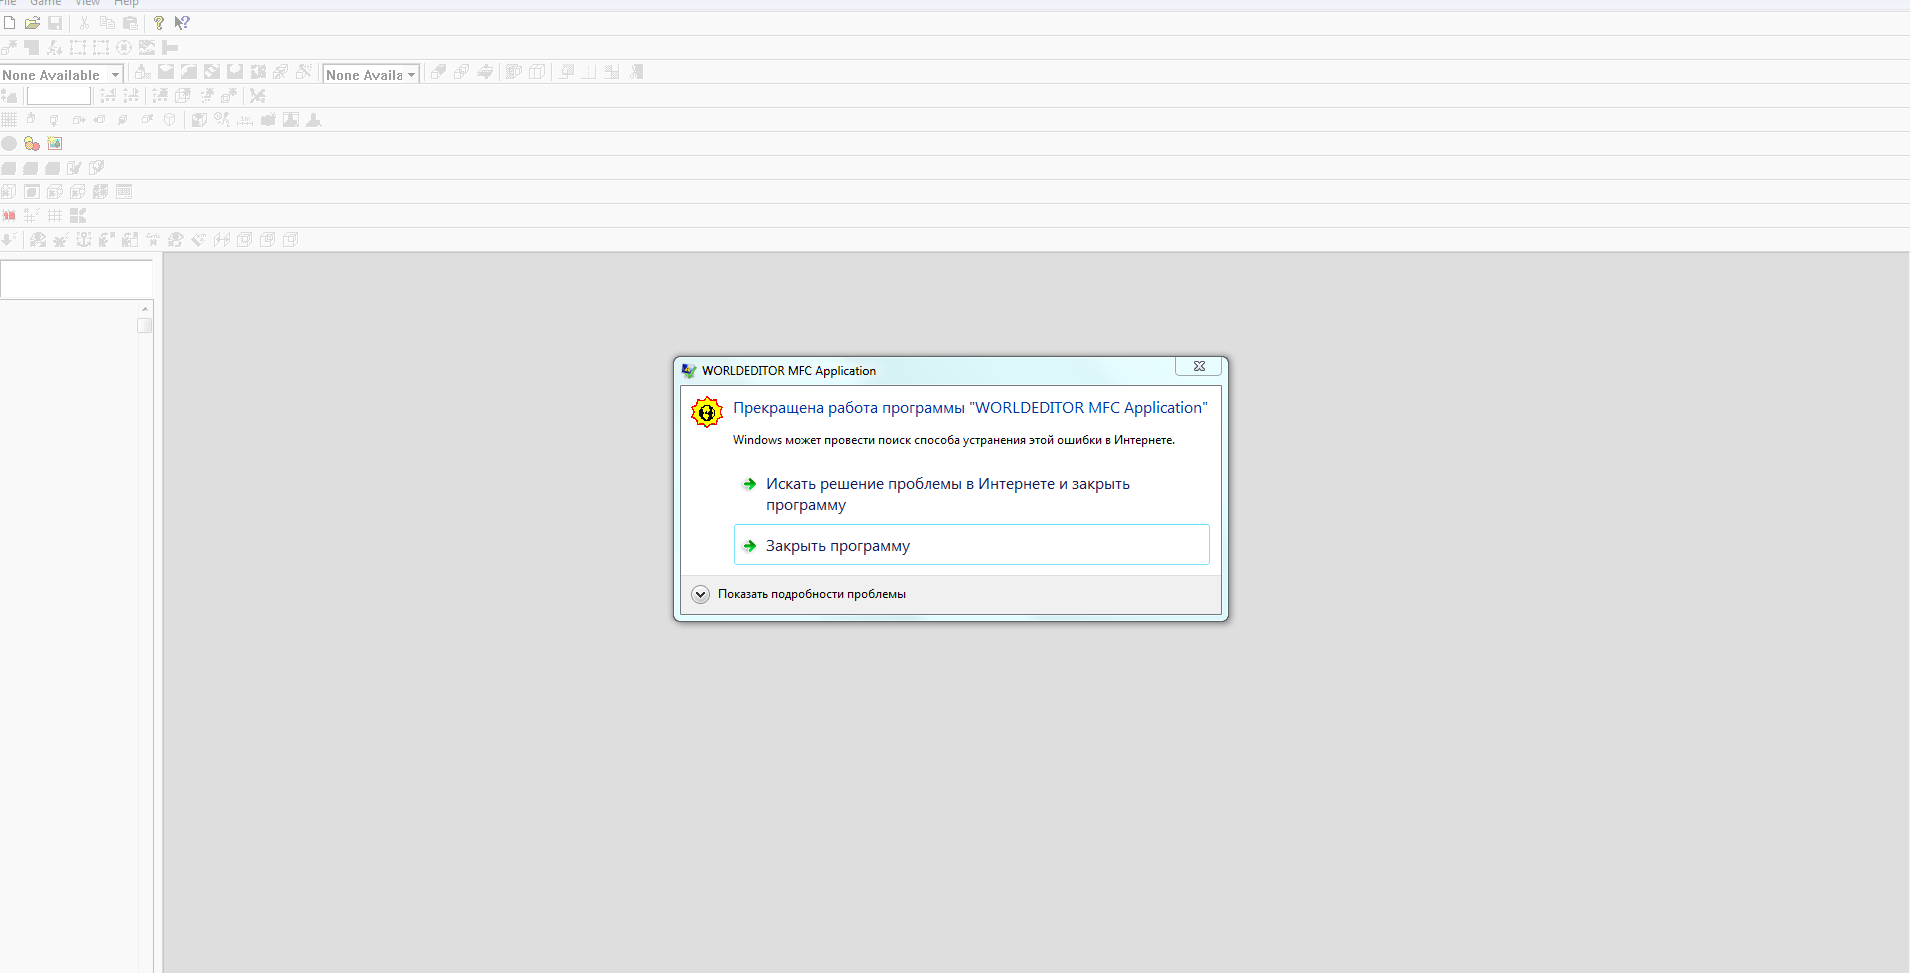1910x973 pixels.
Task: Open the Game menu
Action: coord(45,3)
